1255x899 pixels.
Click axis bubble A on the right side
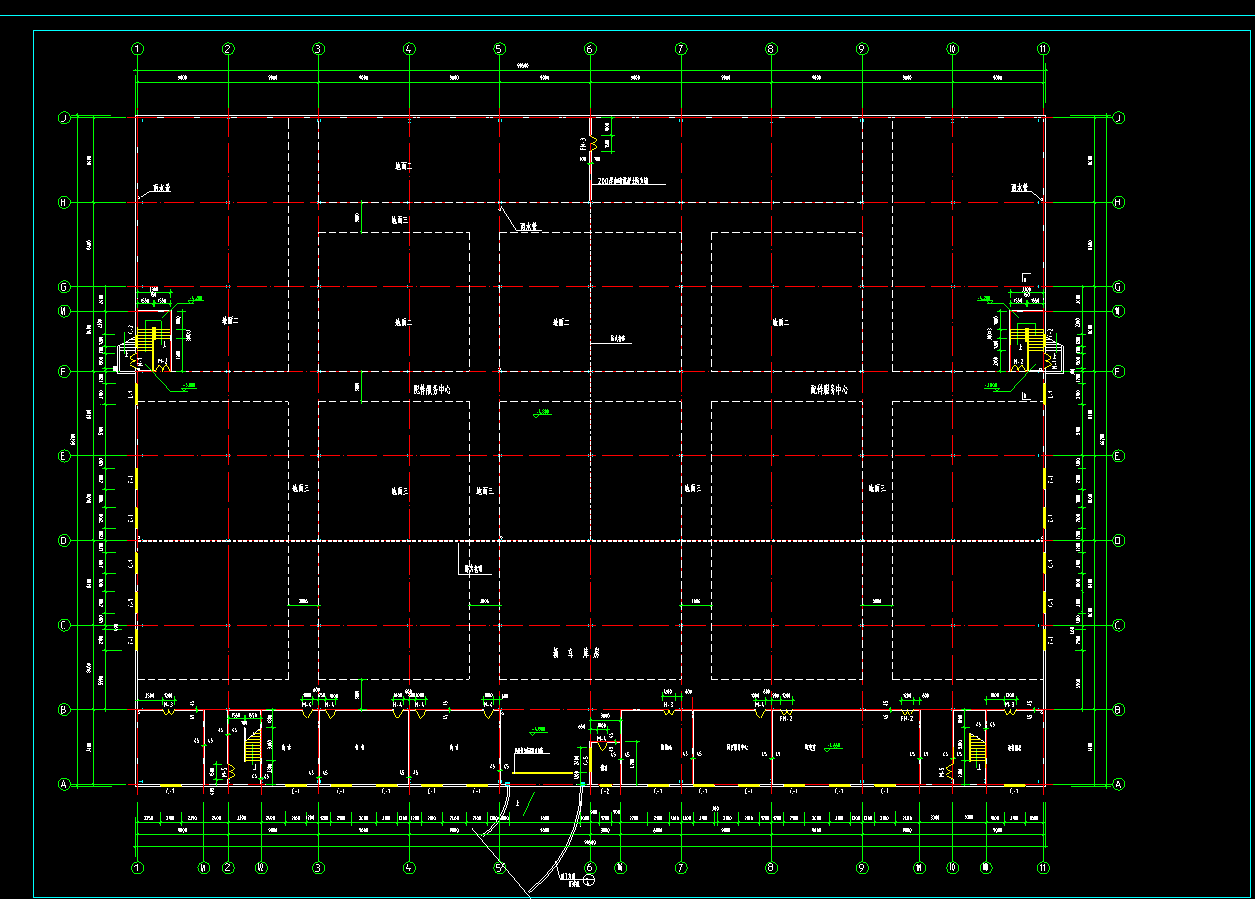[1118, 785]
